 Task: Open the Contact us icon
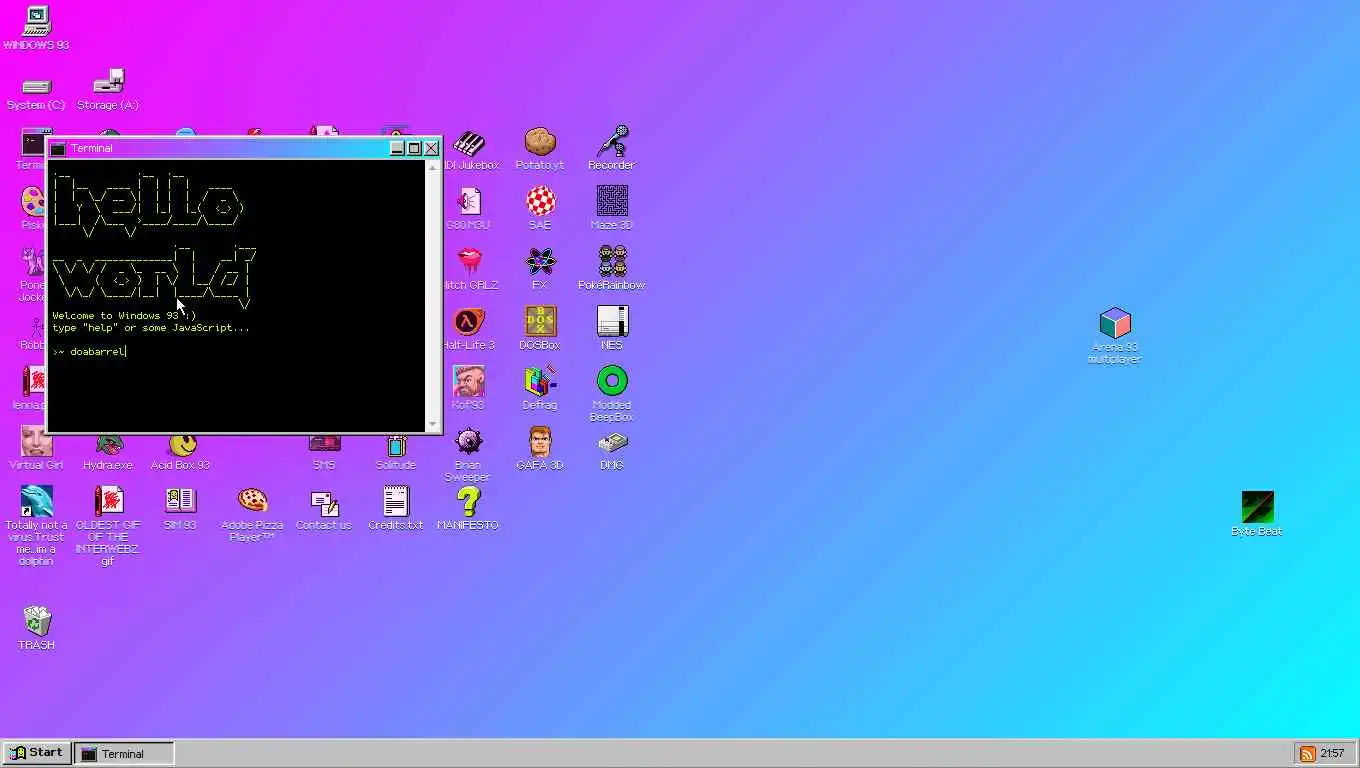click(x=324, y=502)
